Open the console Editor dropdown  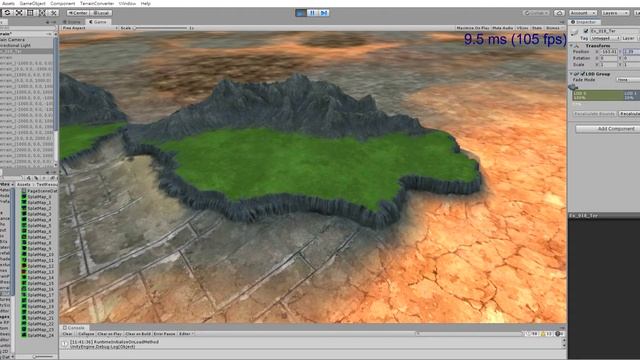(186, 334)
